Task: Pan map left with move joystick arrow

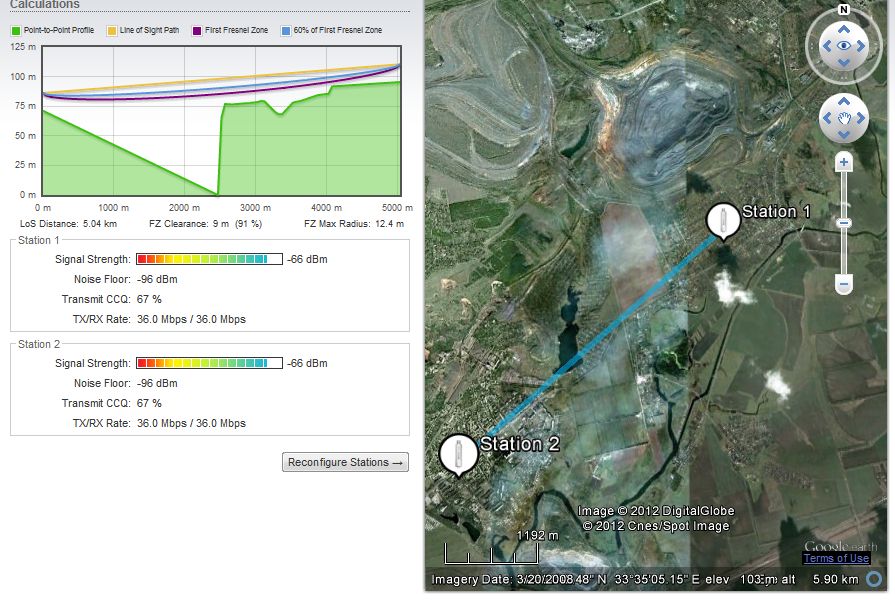Action: tap(827, 119)
